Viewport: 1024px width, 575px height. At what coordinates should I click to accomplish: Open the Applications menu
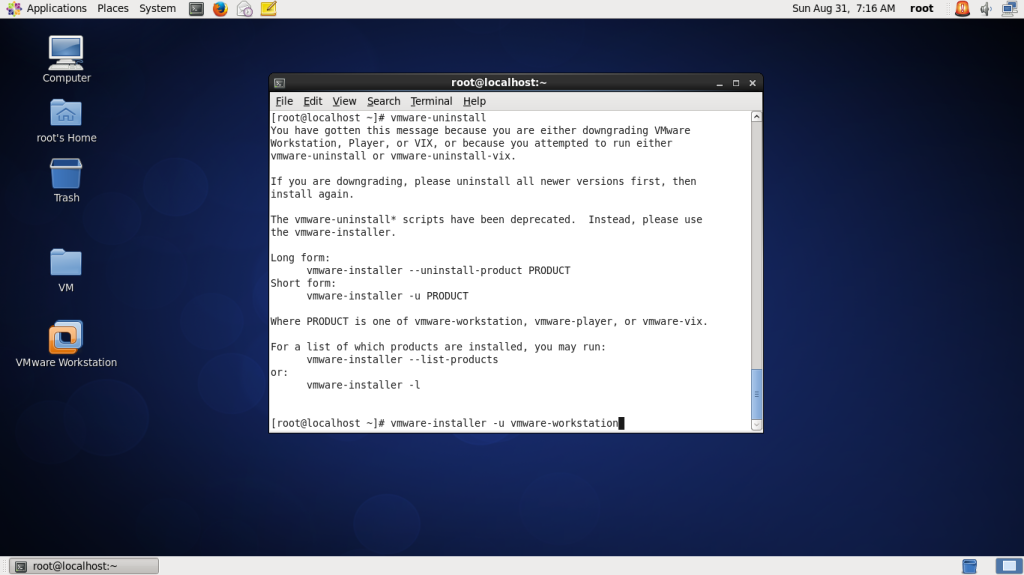coord(56,8)
